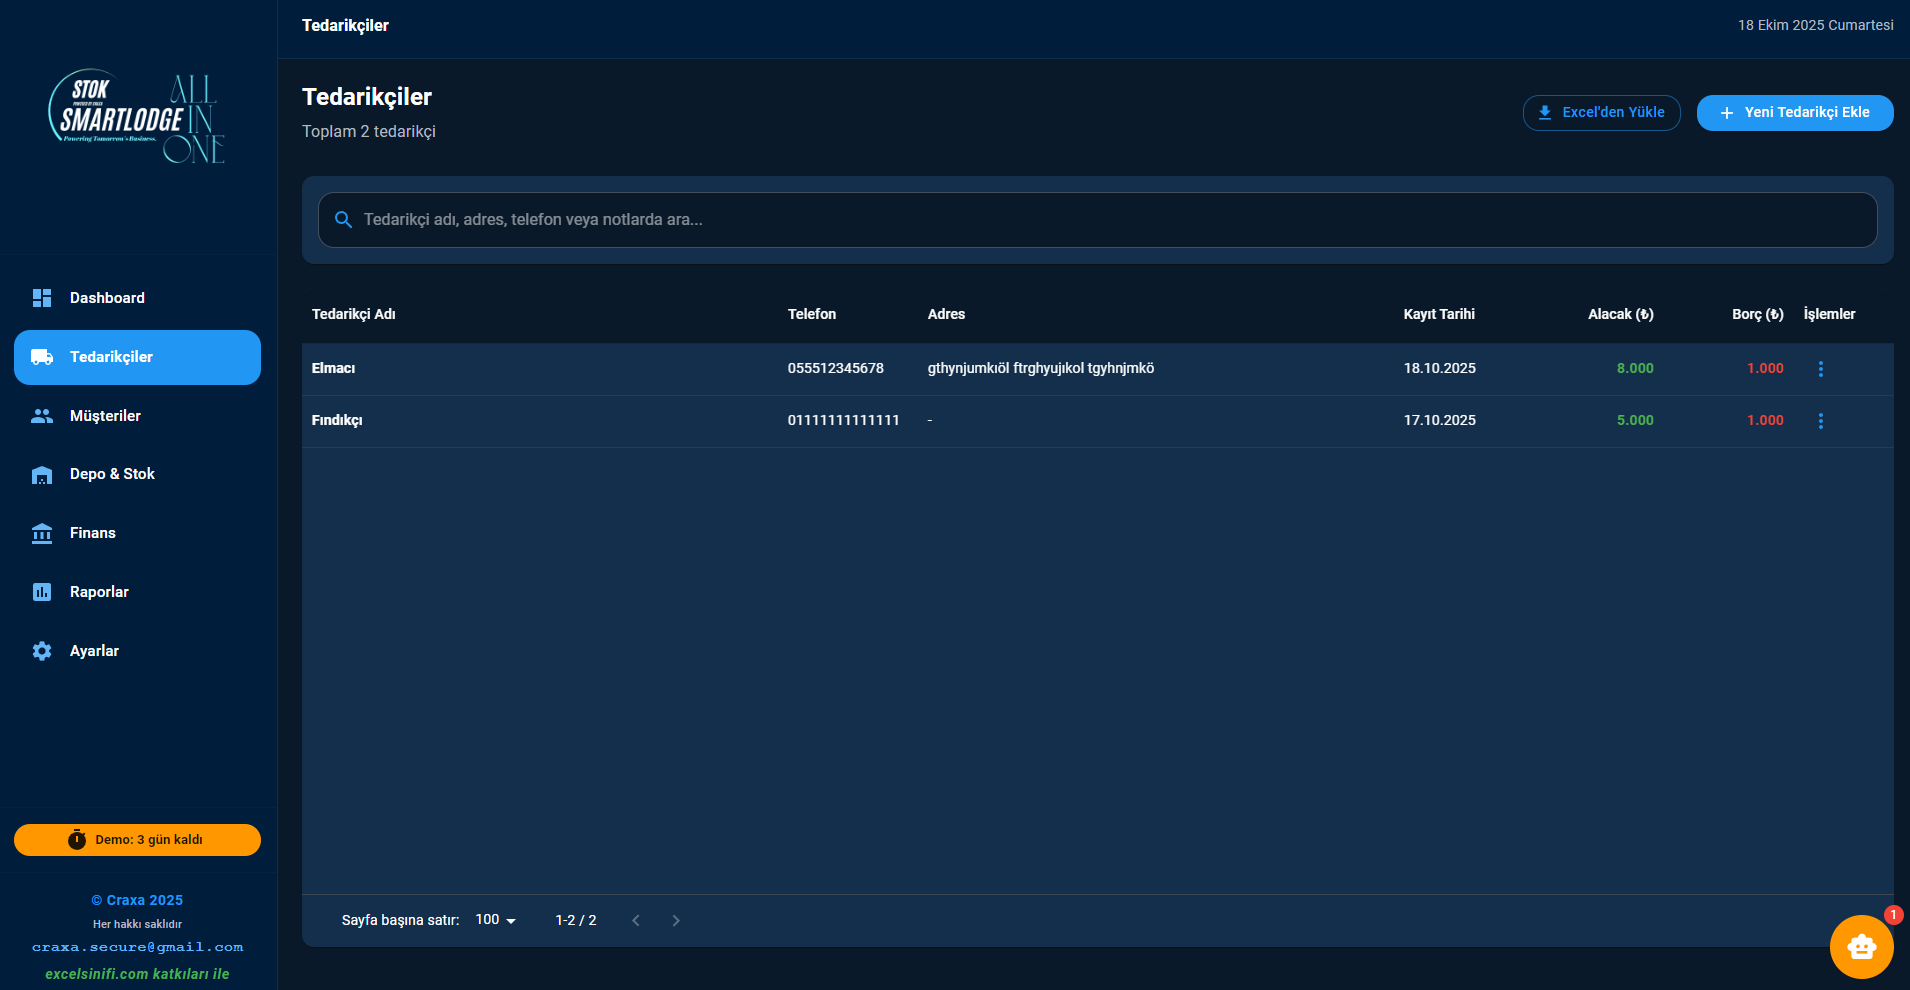Click the Finans bank icon
This screenshot has height=990, width=1910.
pyautogui.click(x=42, y=533)
